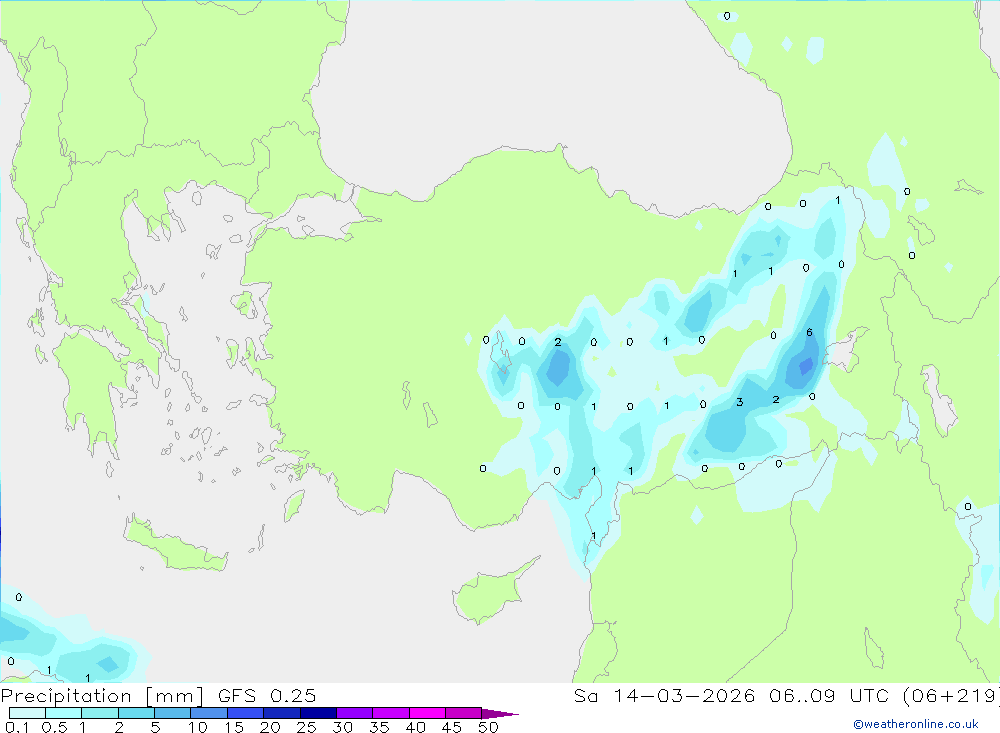This screenshot has width=1000, height=733.
Task: Click the '35' legend scale label
Action: (x=379, y=727)
